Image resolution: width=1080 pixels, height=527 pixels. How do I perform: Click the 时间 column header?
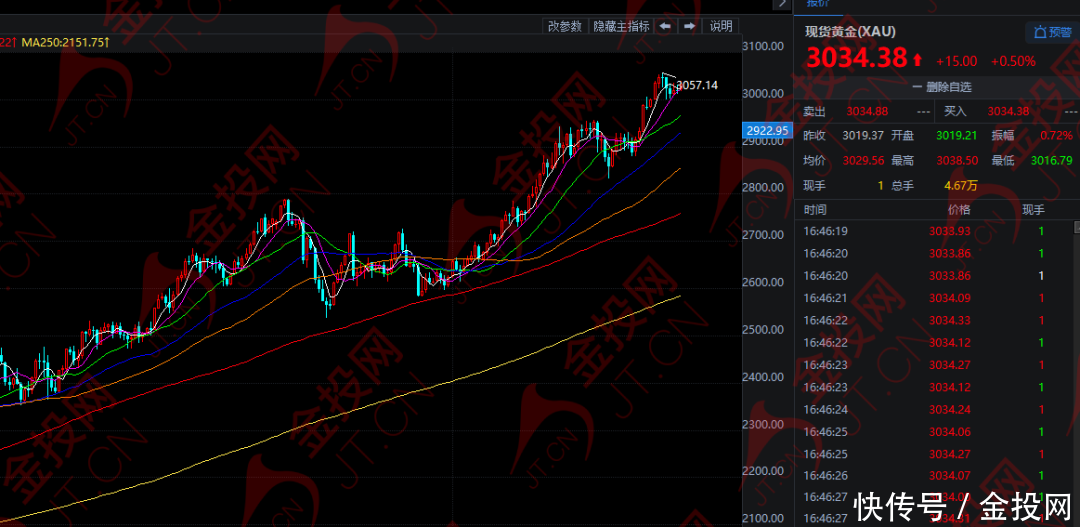coord(815,209)
